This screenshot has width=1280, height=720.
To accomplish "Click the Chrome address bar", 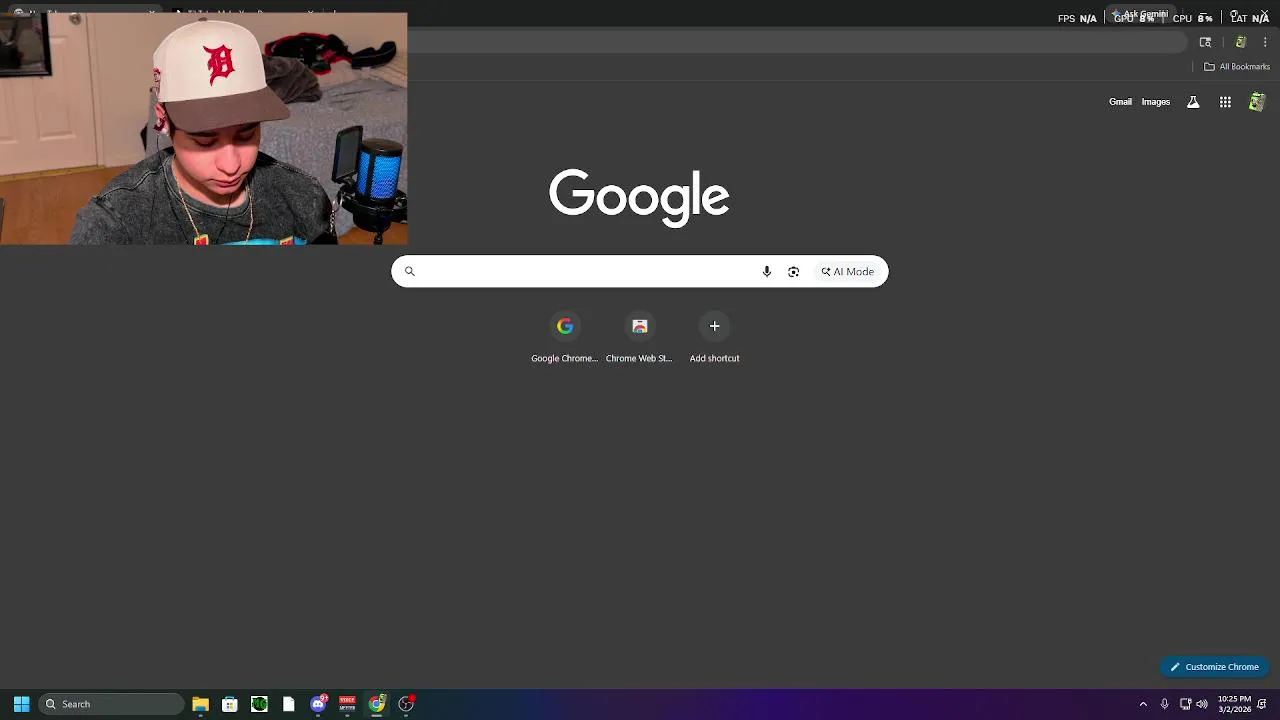I will click(795, 42).
